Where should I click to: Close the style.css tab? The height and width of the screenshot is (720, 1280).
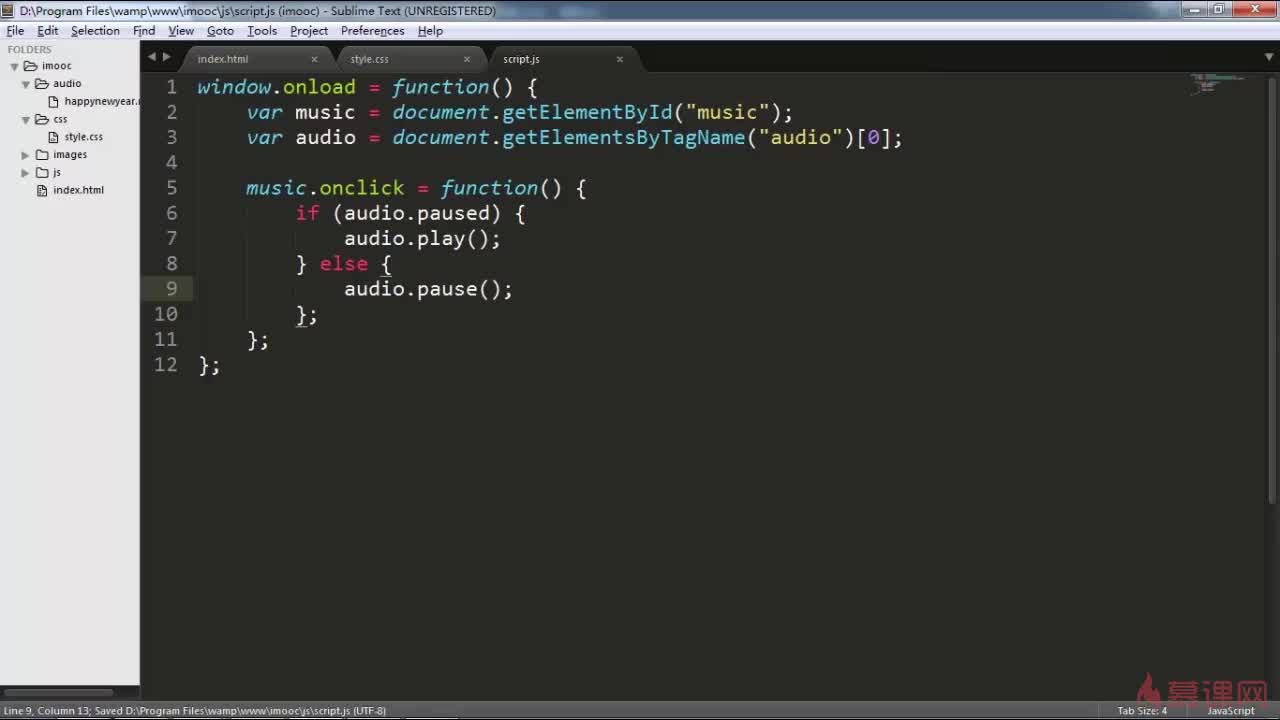coord(466,59)
